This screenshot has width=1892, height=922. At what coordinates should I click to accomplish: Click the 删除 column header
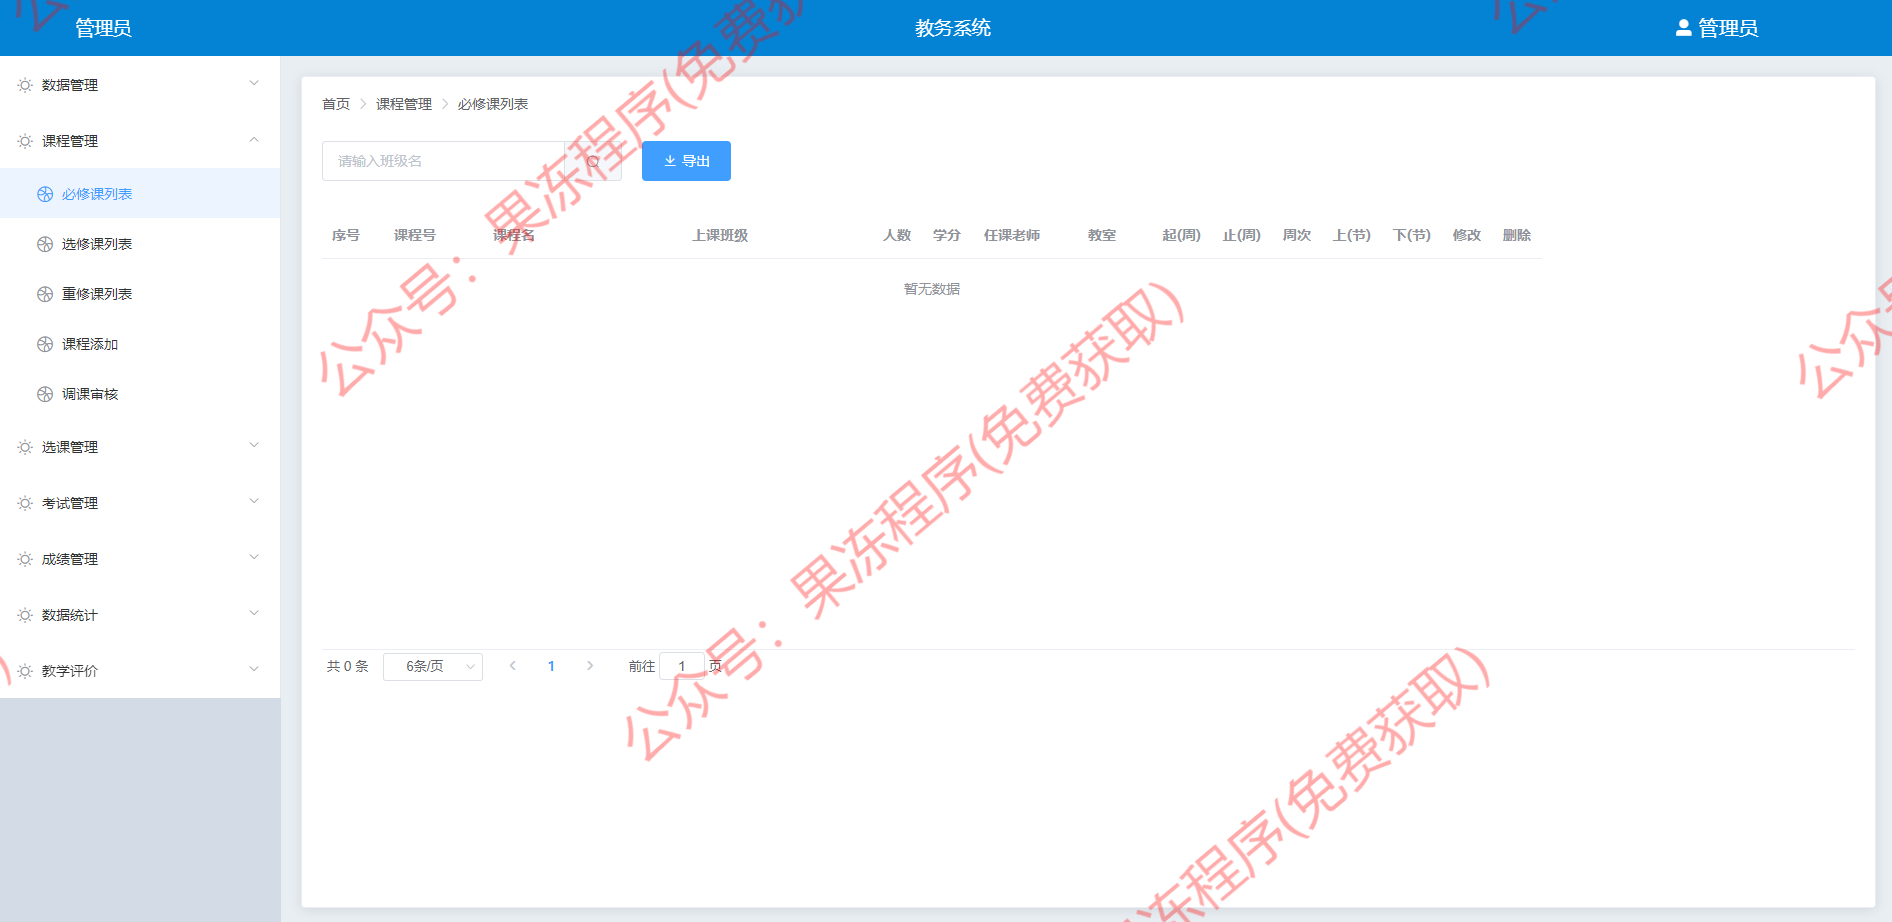tap(1517, 235)
